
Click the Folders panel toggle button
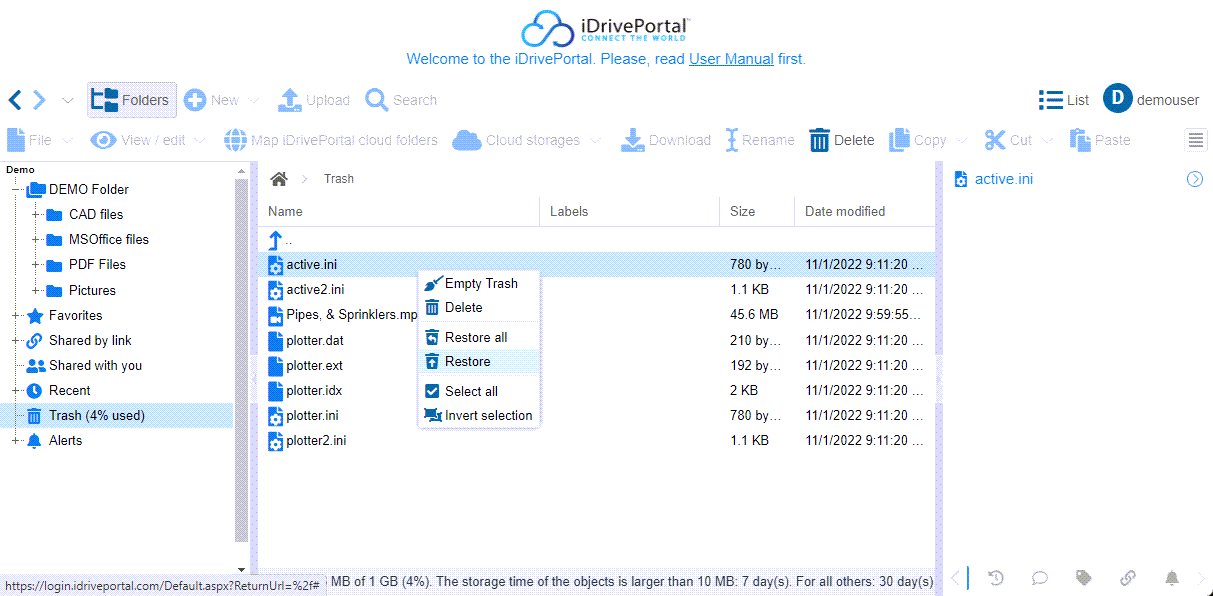[x=131, y=100]
